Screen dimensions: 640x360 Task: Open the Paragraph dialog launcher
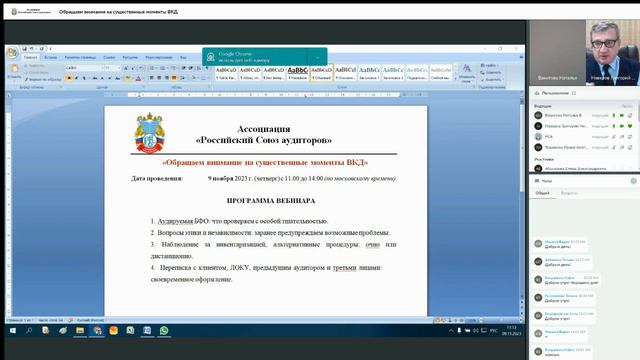coord(209,87)
